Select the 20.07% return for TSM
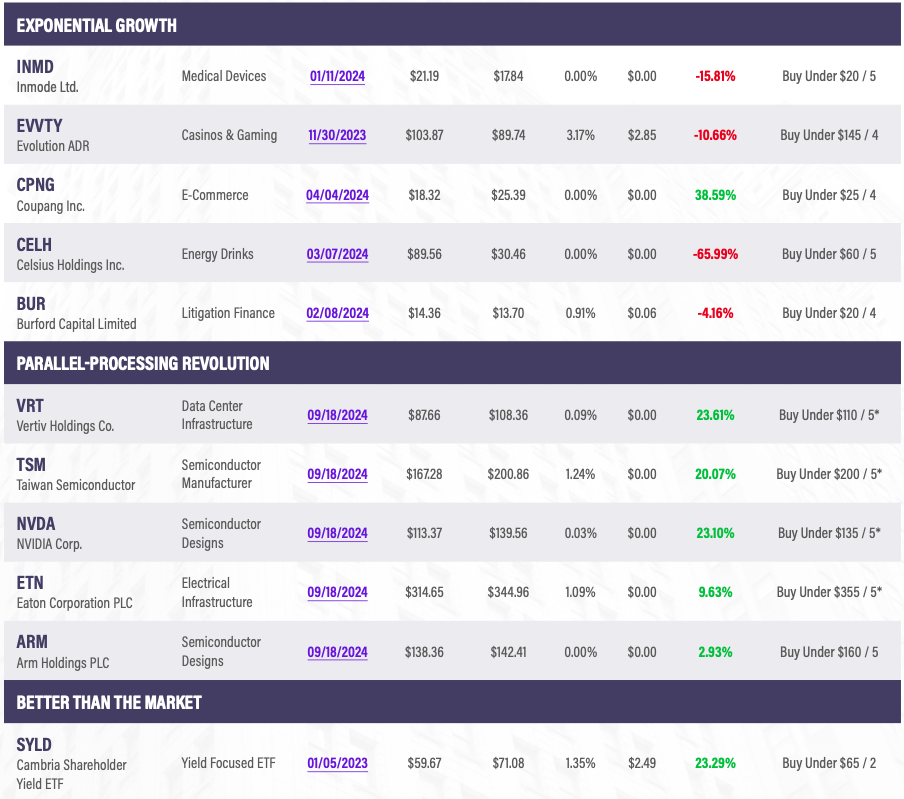The height and width of the screenshot is (799, 904). [x=715, y=474]
